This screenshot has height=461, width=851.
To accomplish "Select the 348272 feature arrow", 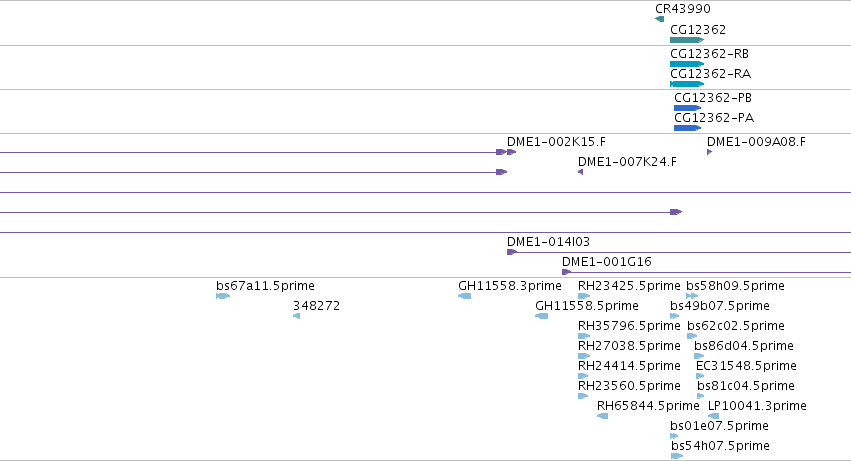I will pyautogui.click(x=296, y=316).
